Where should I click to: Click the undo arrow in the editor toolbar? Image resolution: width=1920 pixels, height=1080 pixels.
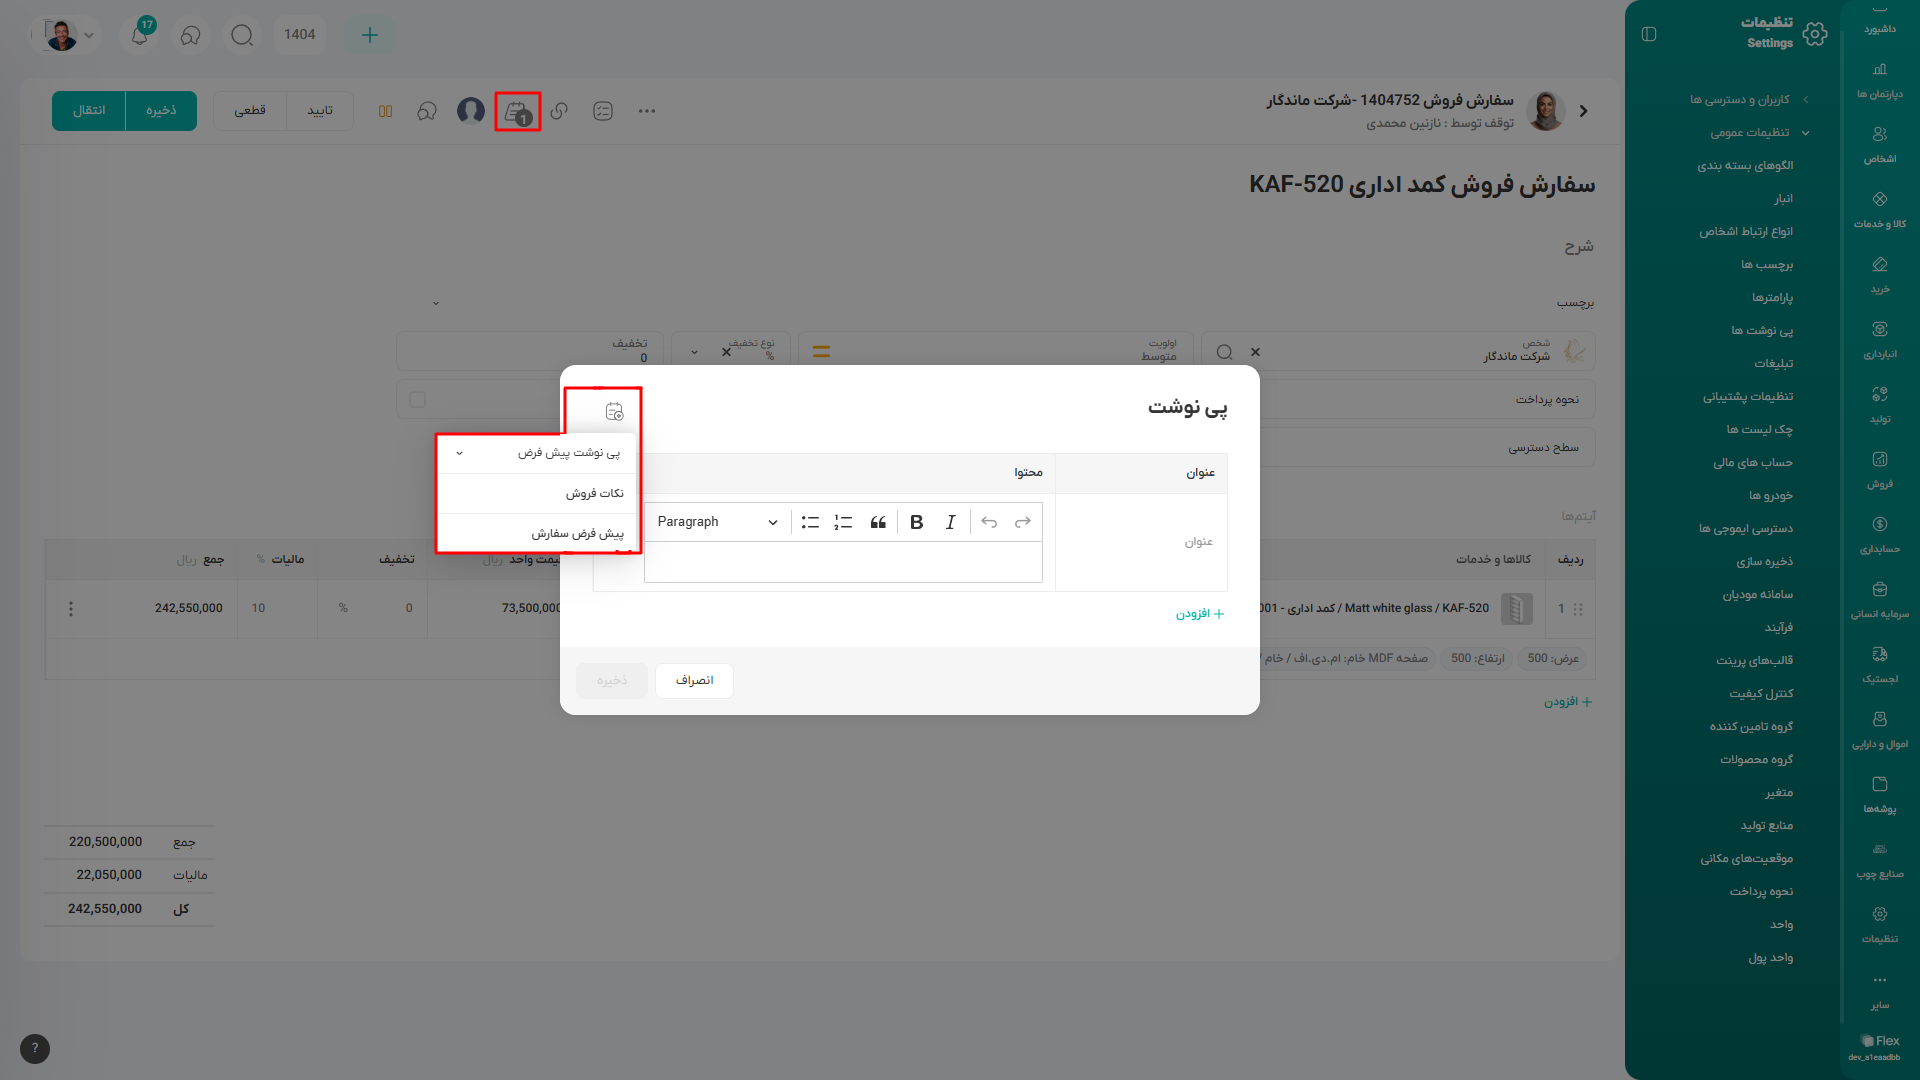[989, 522]
